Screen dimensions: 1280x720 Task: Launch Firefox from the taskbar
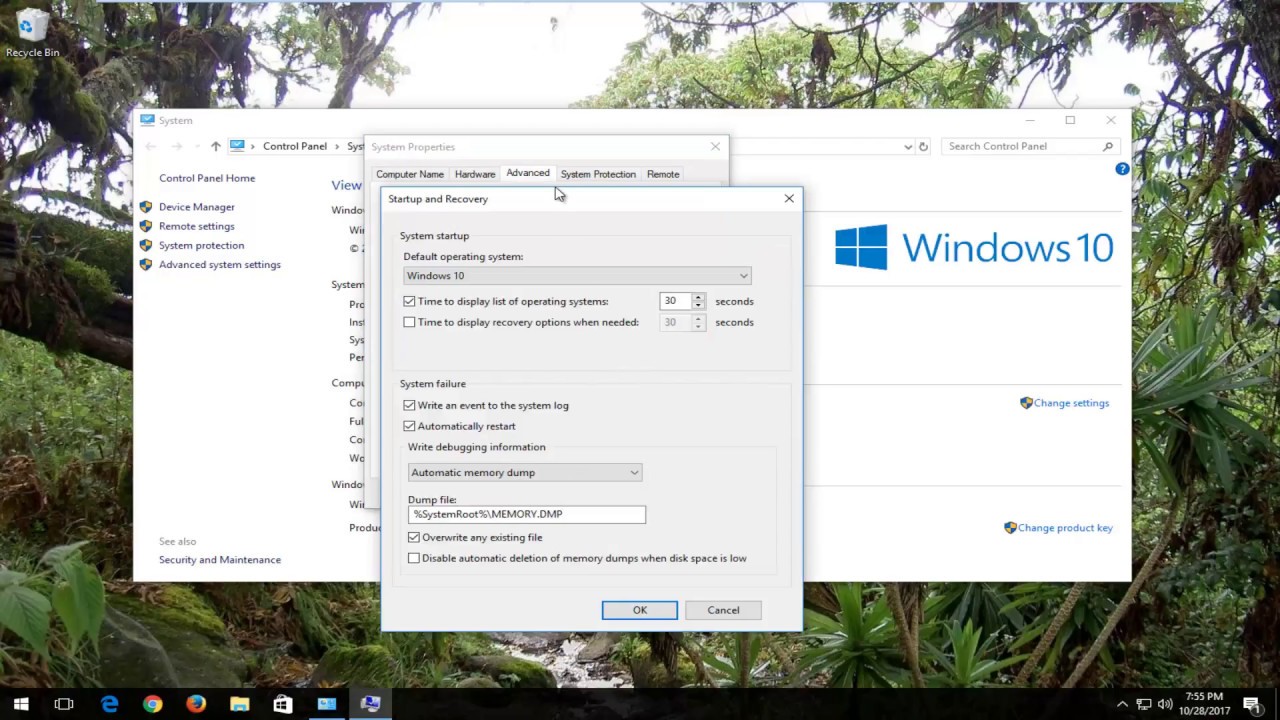pyautogui.click(x=196, y=704)
